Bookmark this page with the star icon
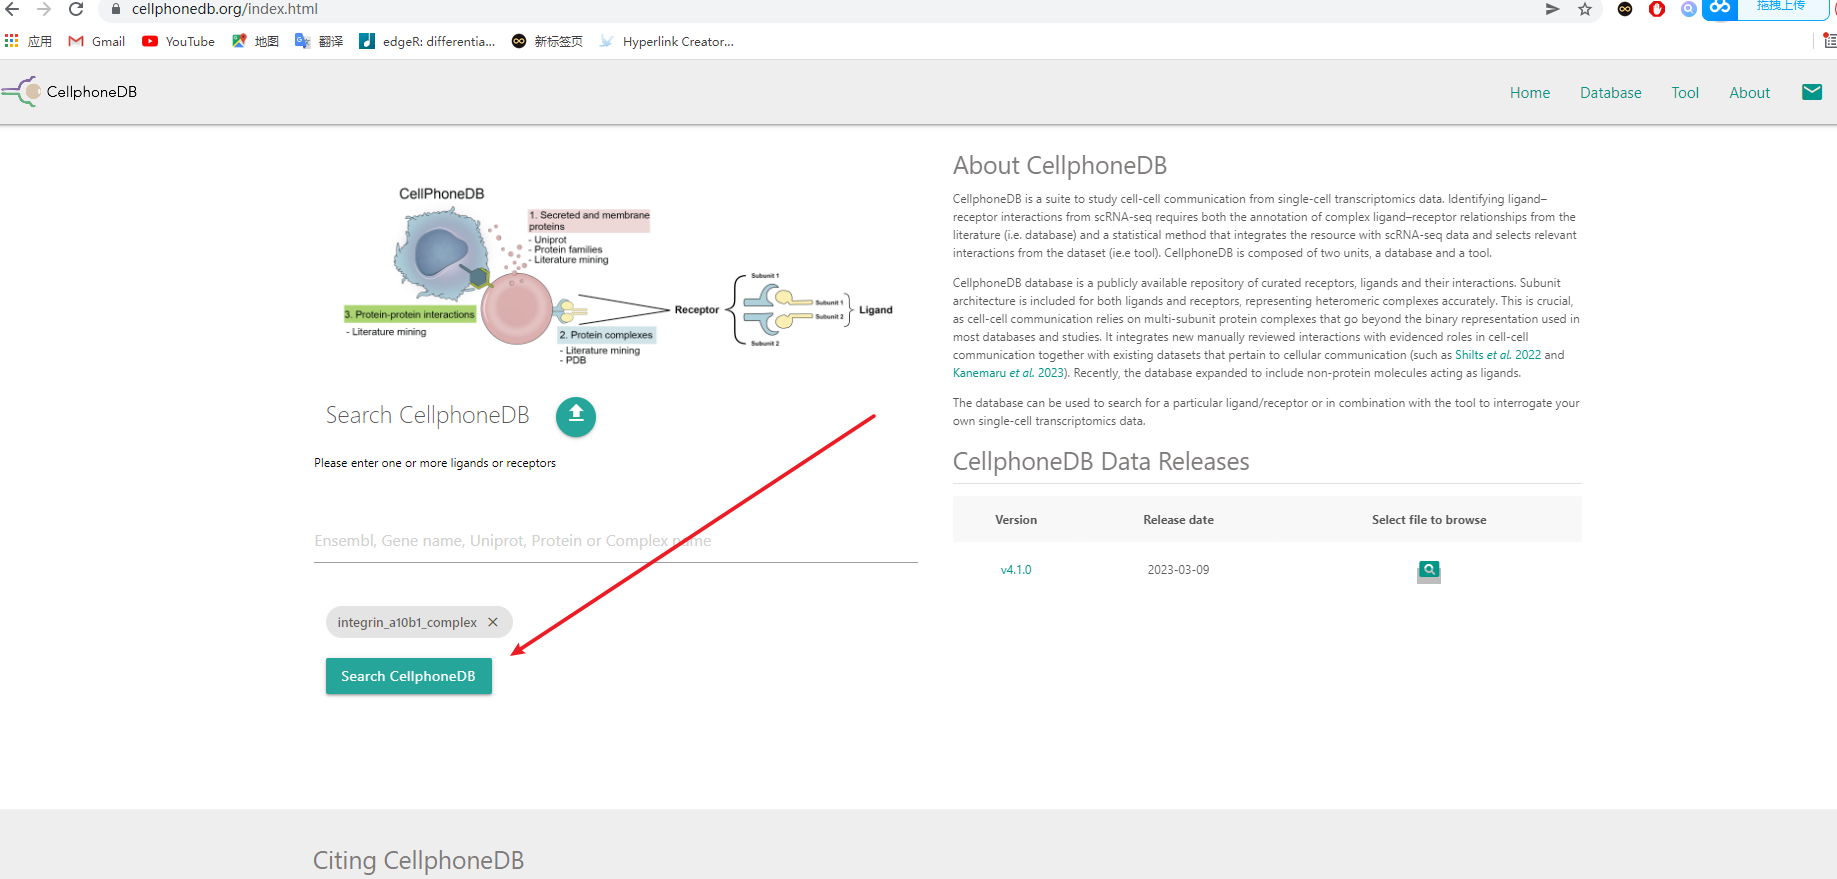Viewport: 1837px width, 879px height. (1585, 9)
